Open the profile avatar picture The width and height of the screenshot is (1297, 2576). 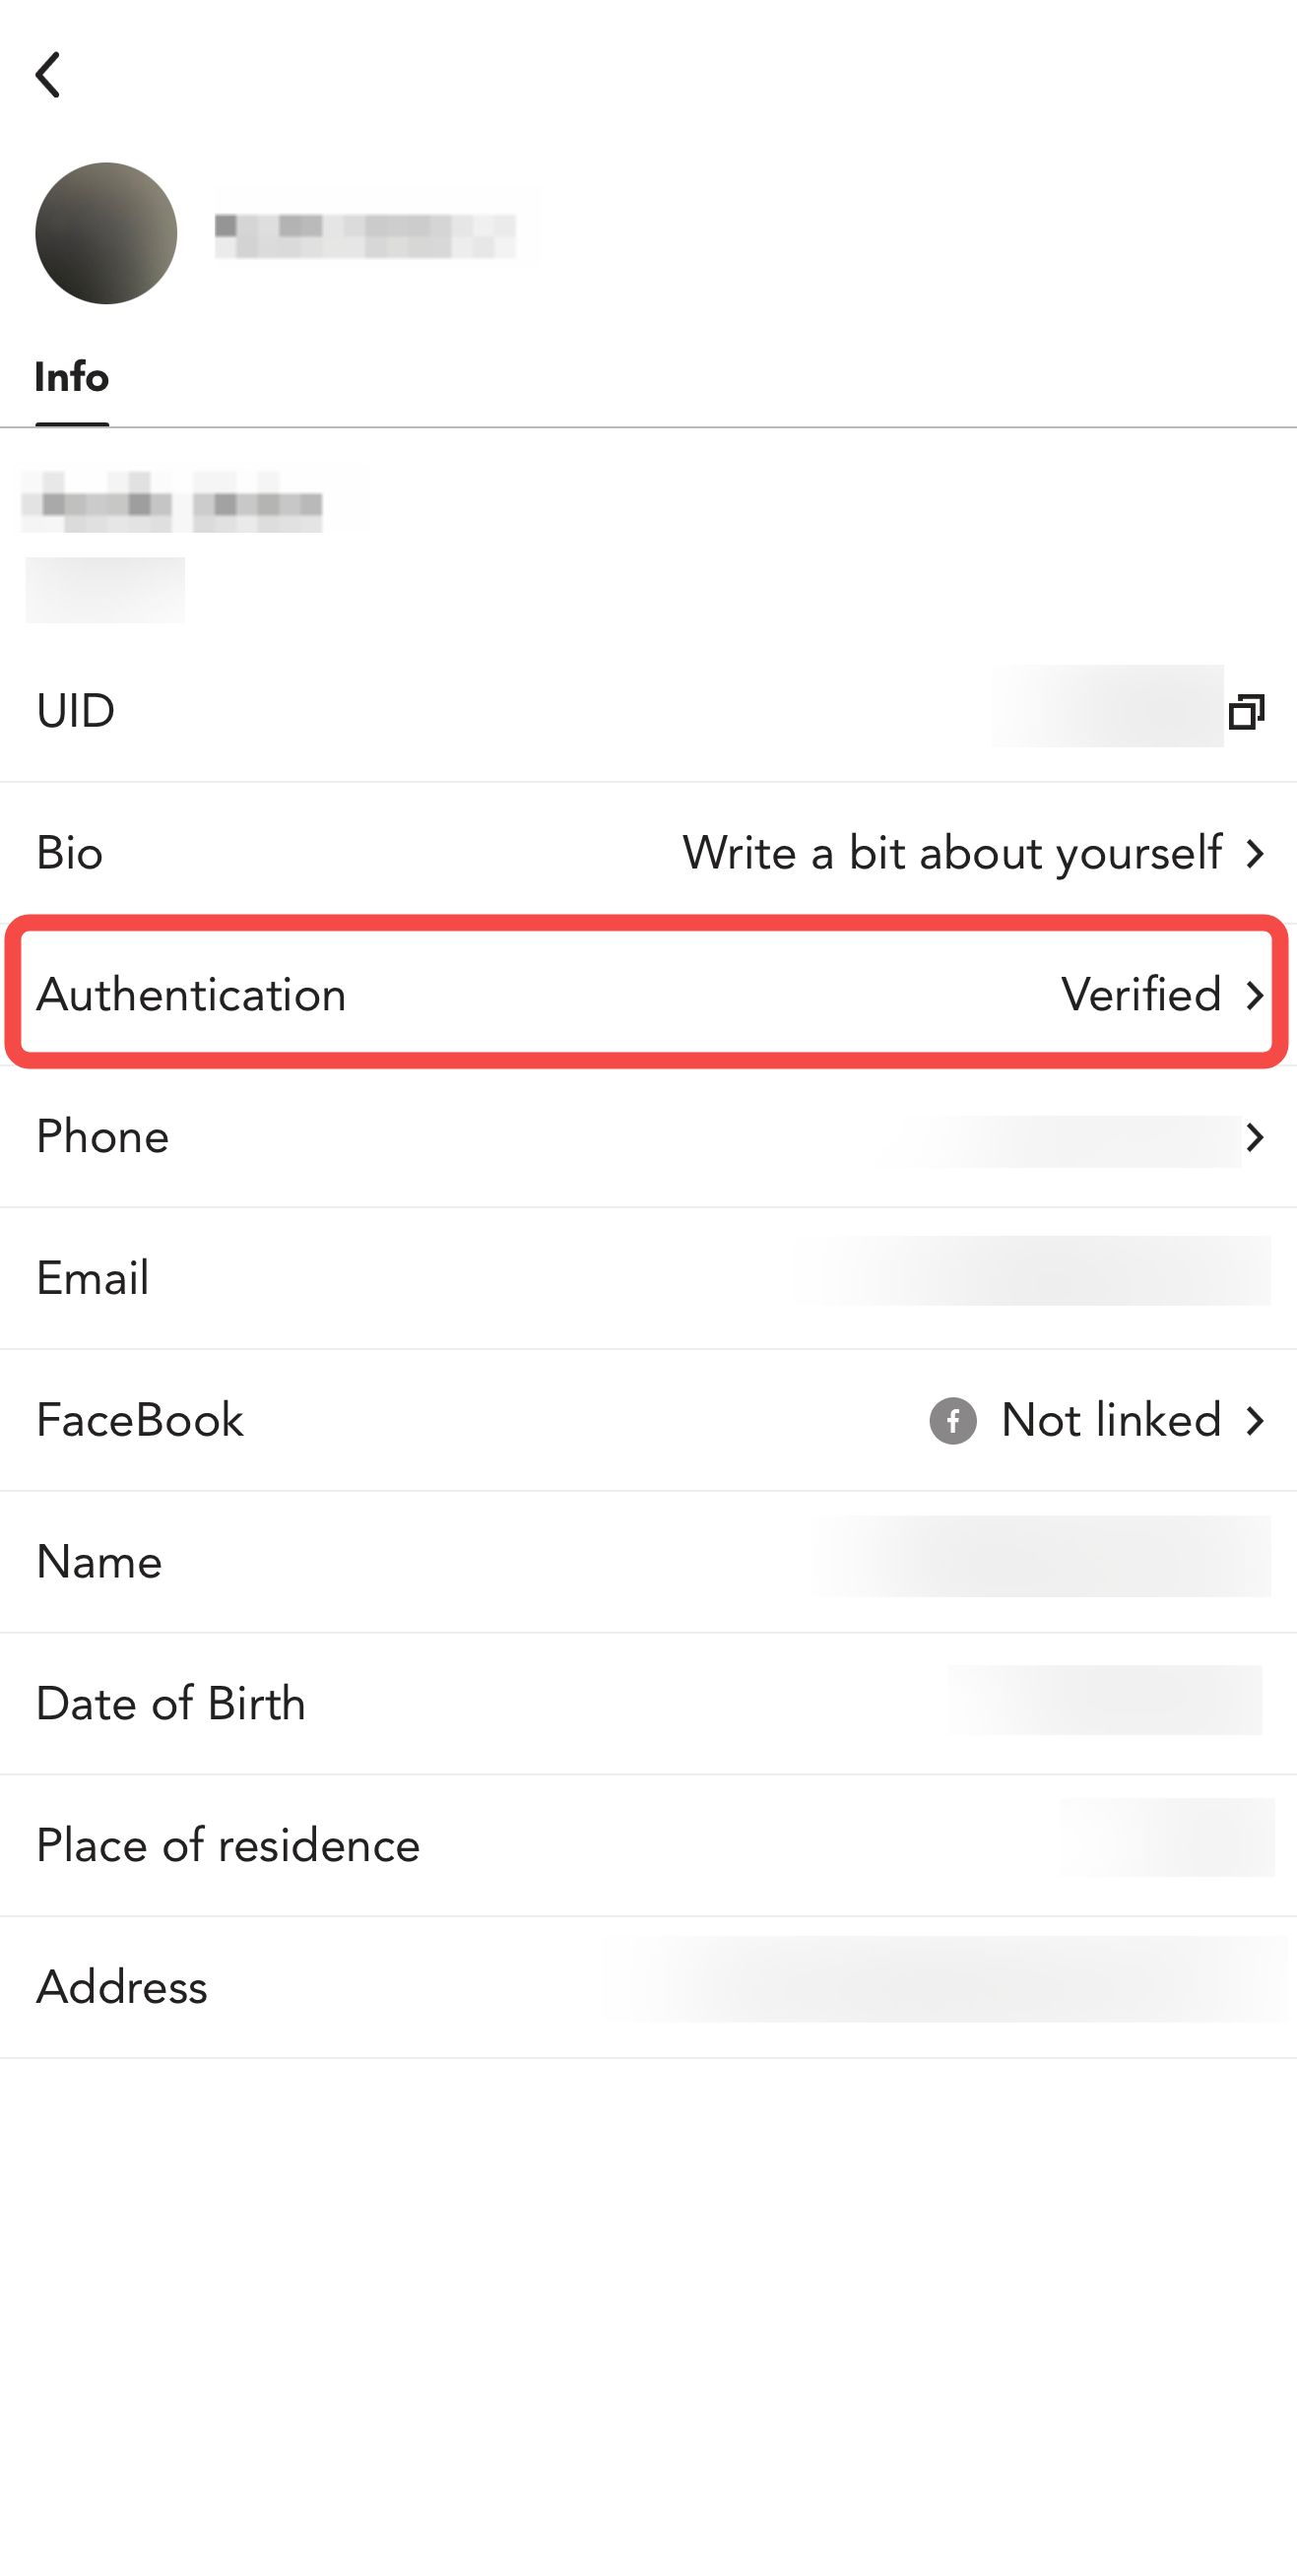coord(106,234)
